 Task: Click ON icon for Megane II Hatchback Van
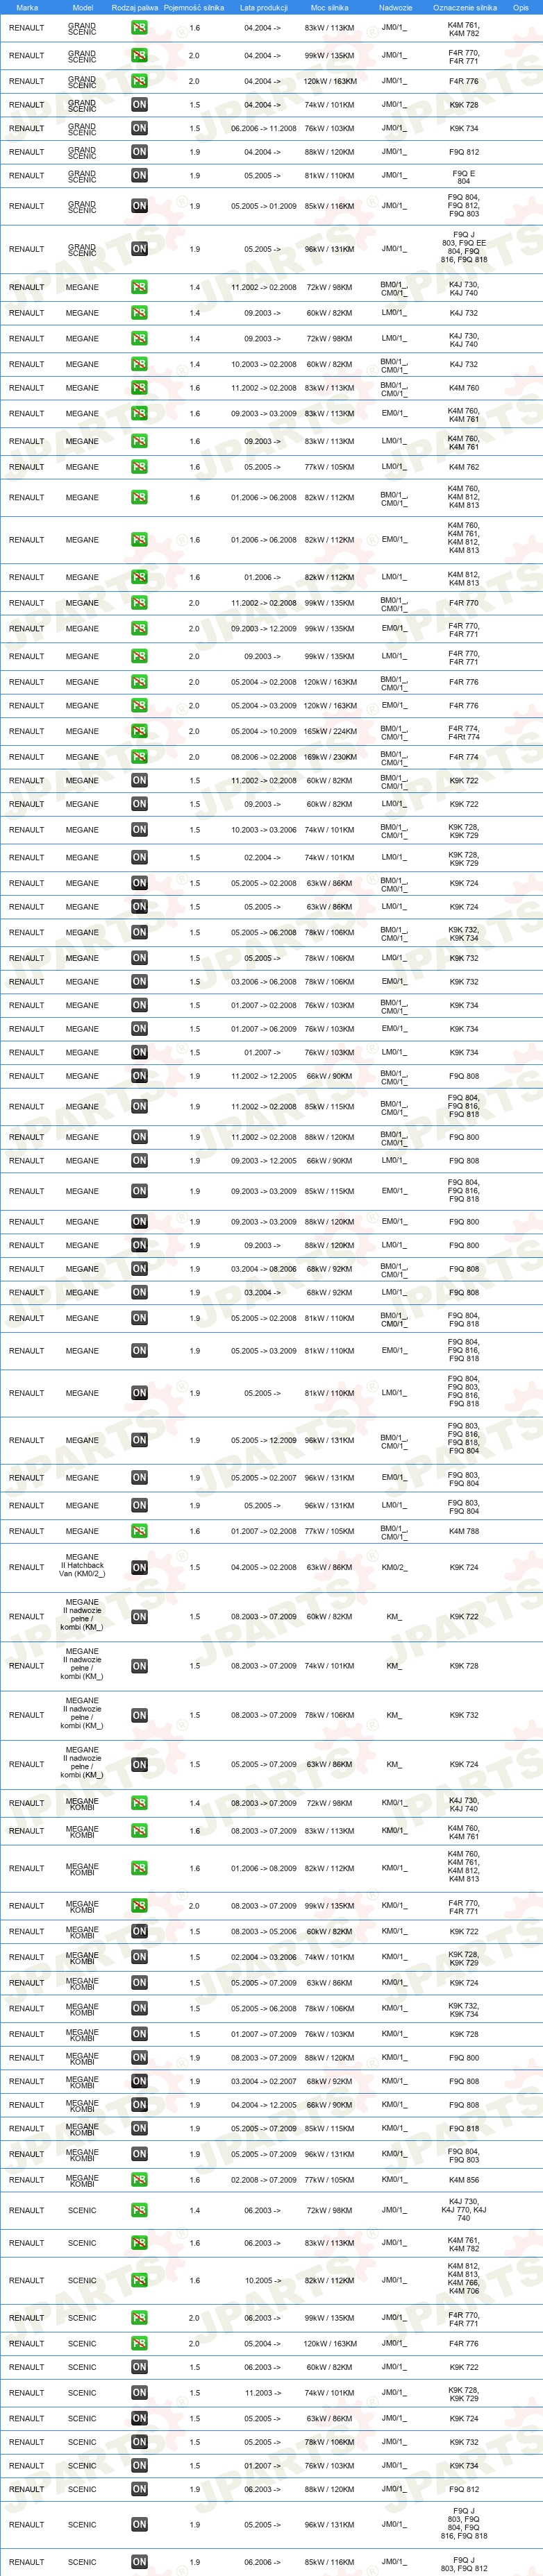[139, 1568]
